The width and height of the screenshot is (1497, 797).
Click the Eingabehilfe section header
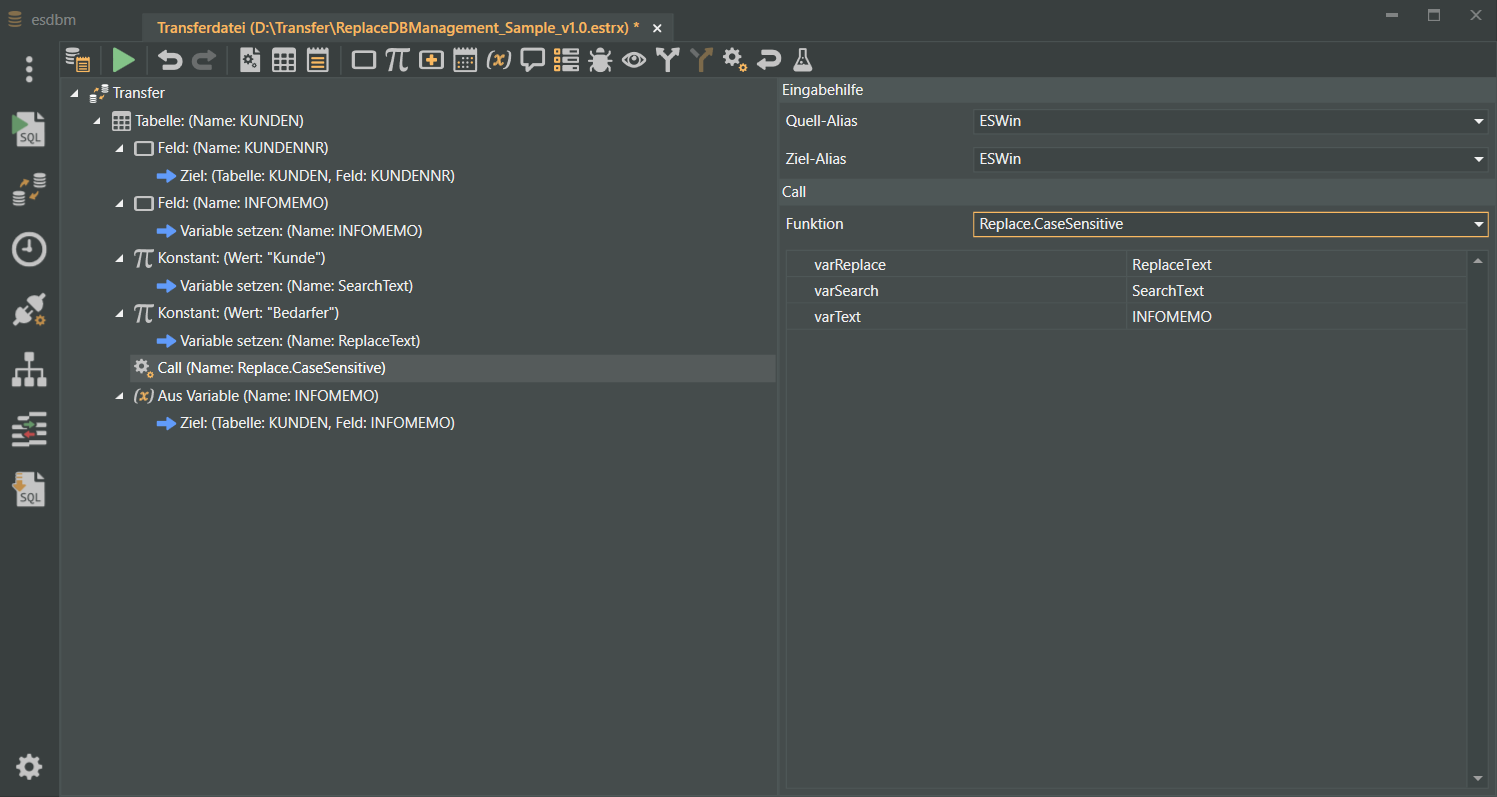click(1137, 90)
